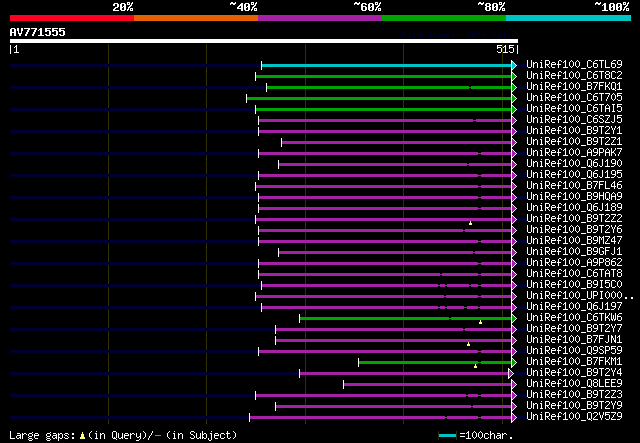Click the orange ~40% identity legend segment

pos(196,18)
